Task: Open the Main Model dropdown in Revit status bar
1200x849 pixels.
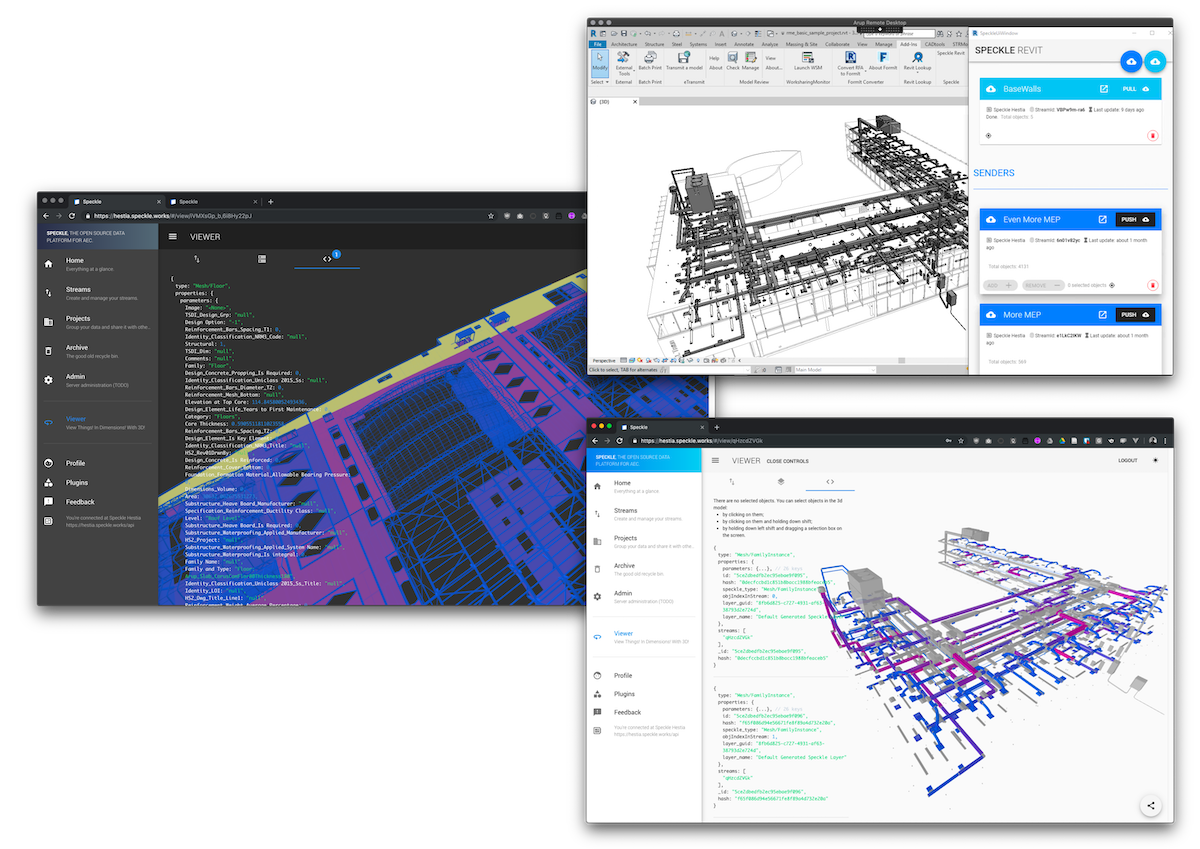Action: [832, 370]
